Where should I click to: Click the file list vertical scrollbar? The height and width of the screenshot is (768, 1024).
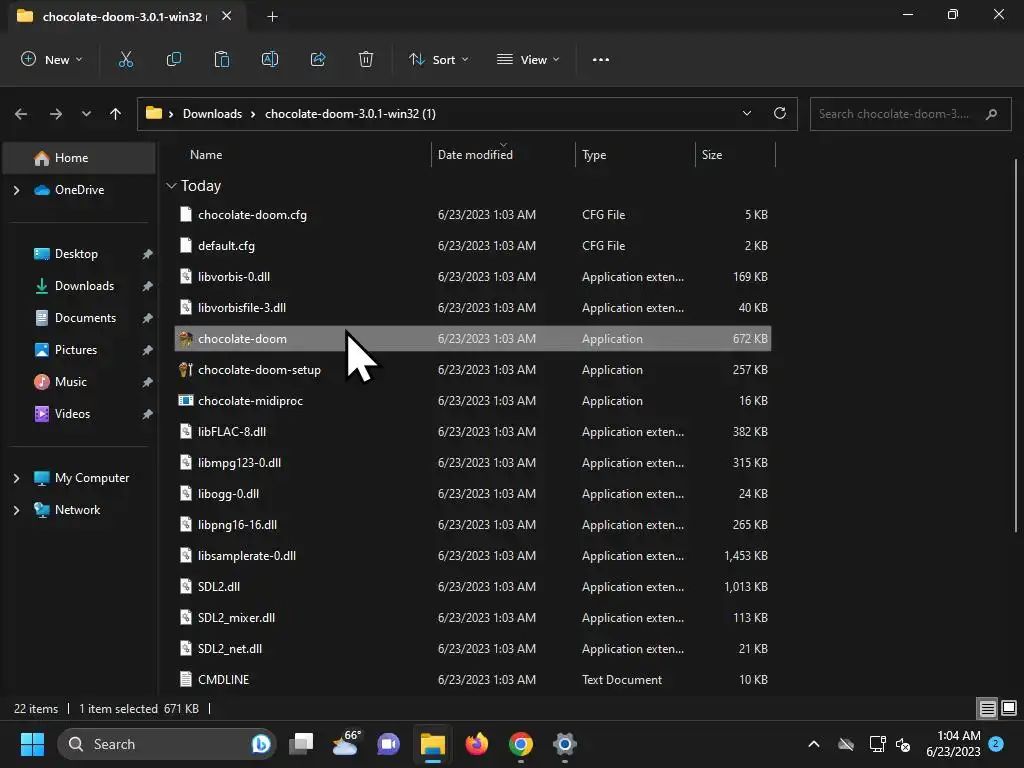1016,346
